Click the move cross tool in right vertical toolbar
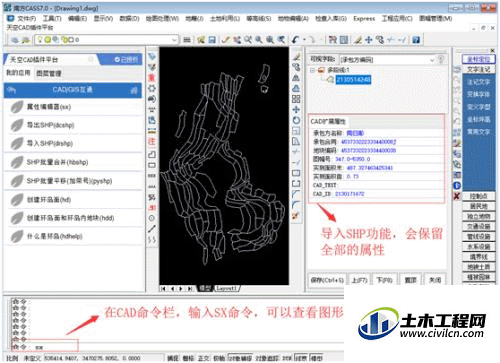This screenshot has width=500, height=363. 296,109
